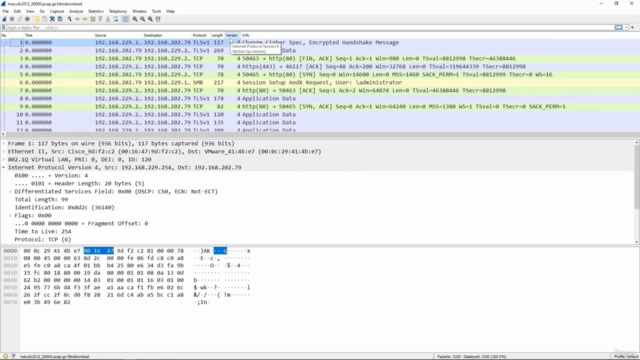Screen dimensions: 640x360
Task: Expand the Frame 1 tree node
Action: (x=4, y=144)
